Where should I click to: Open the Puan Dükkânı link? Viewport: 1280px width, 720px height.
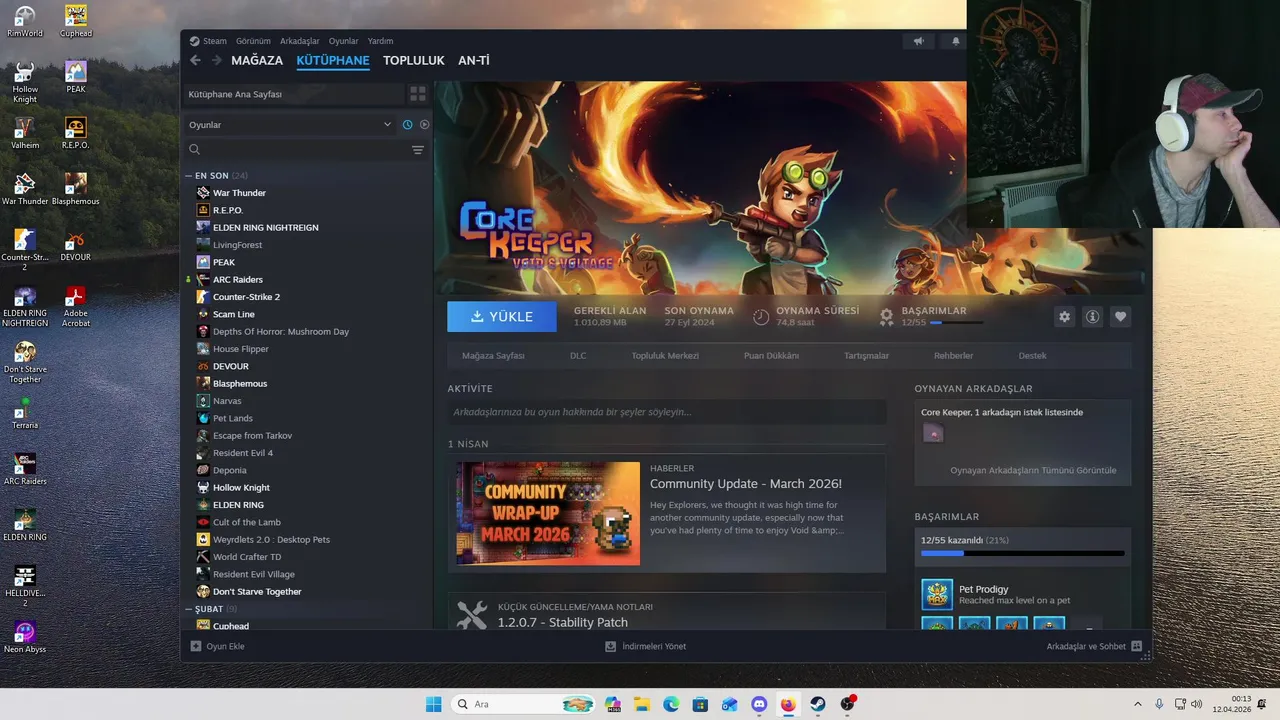(x=771, y=356)
